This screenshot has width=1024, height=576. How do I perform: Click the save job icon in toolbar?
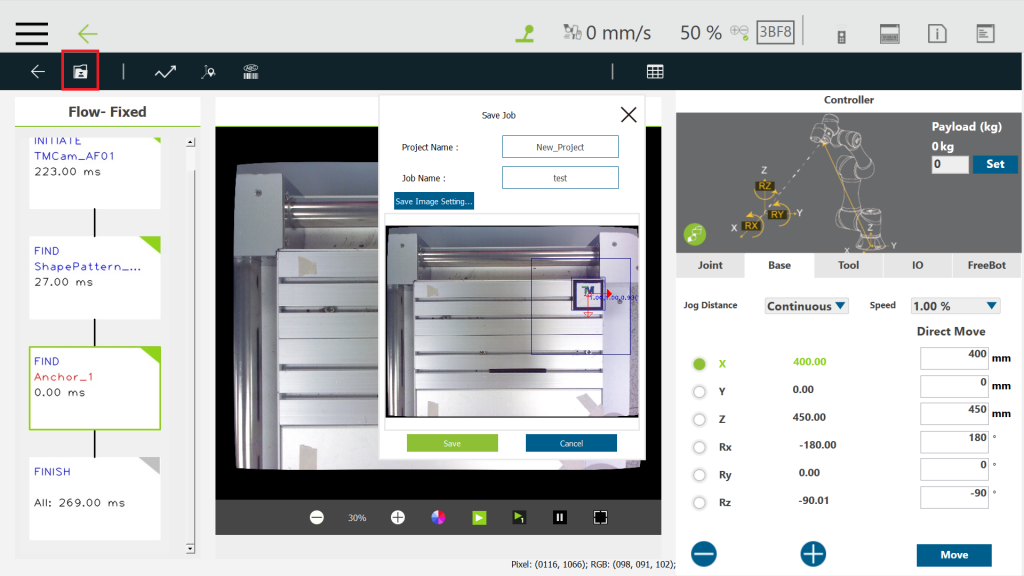coord(80,72)
